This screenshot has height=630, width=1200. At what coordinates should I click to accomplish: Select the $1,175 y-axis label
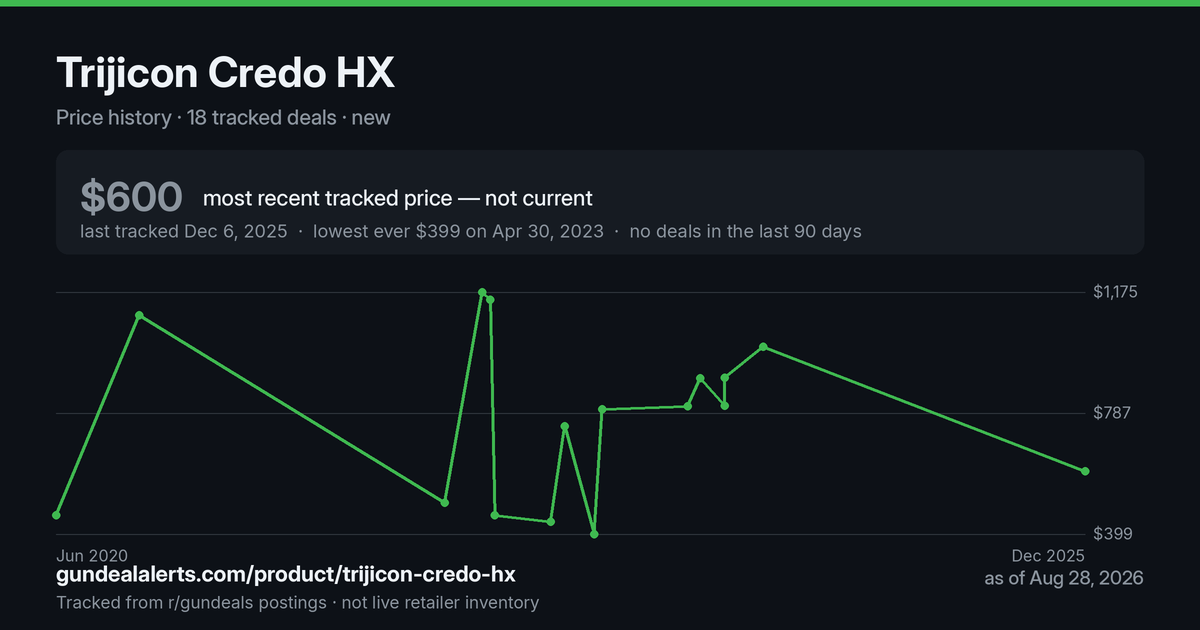pyautogui.click(x=1115, y=292)
